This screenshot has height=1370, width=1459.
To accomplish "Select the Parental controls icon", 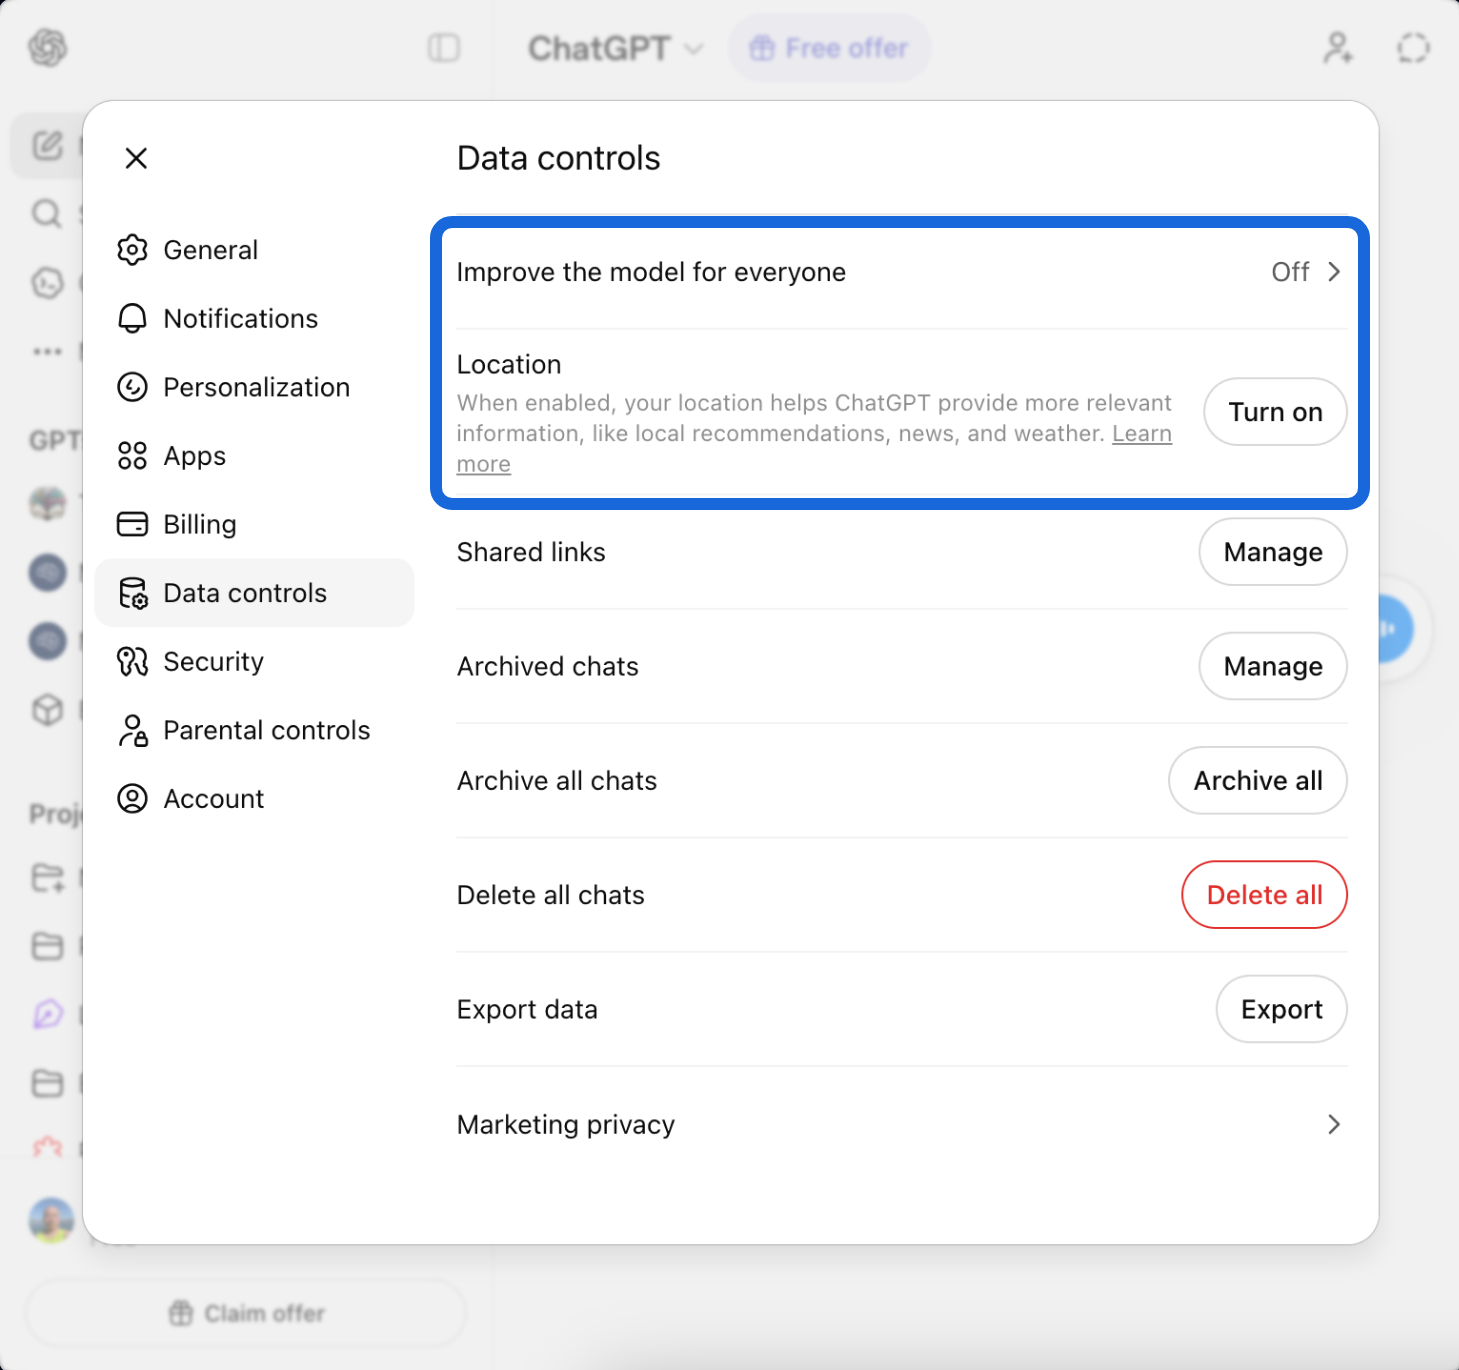I will (x=133, y=730).
